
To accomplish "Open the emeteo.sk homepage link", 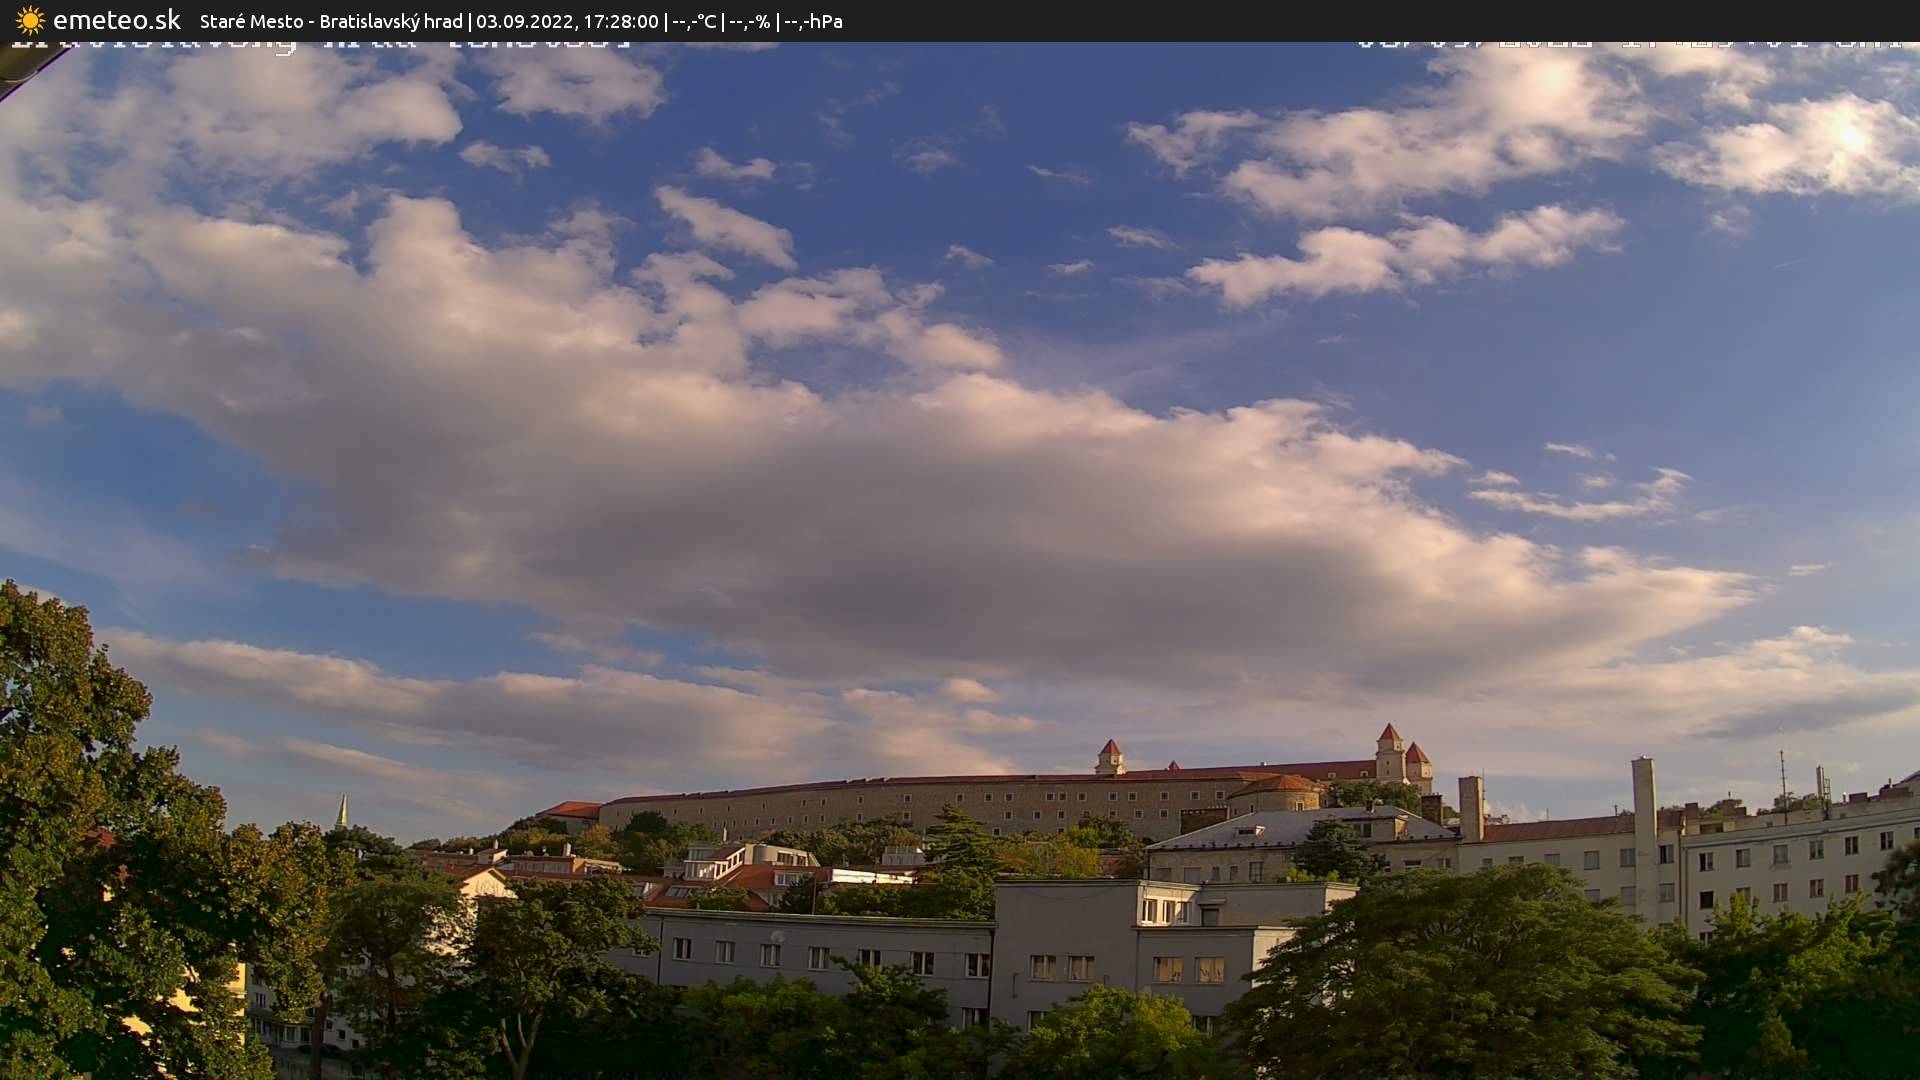I will 115,20.
